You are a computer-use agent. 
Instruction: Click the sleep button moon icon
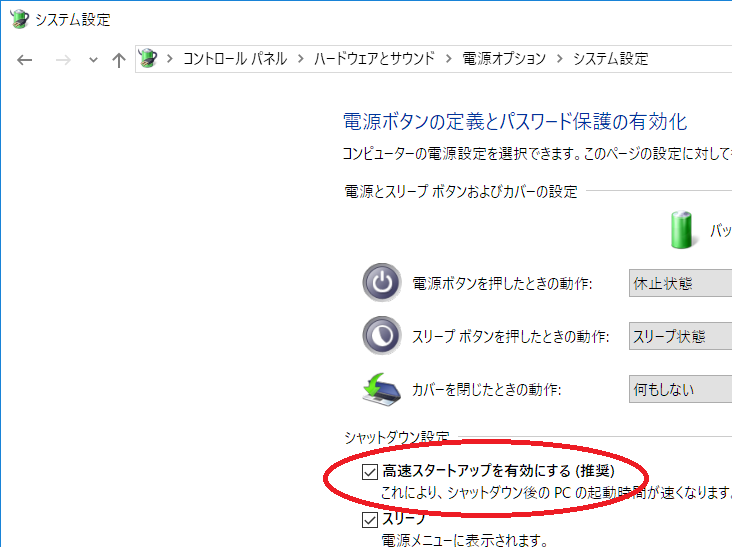point(382,336)
